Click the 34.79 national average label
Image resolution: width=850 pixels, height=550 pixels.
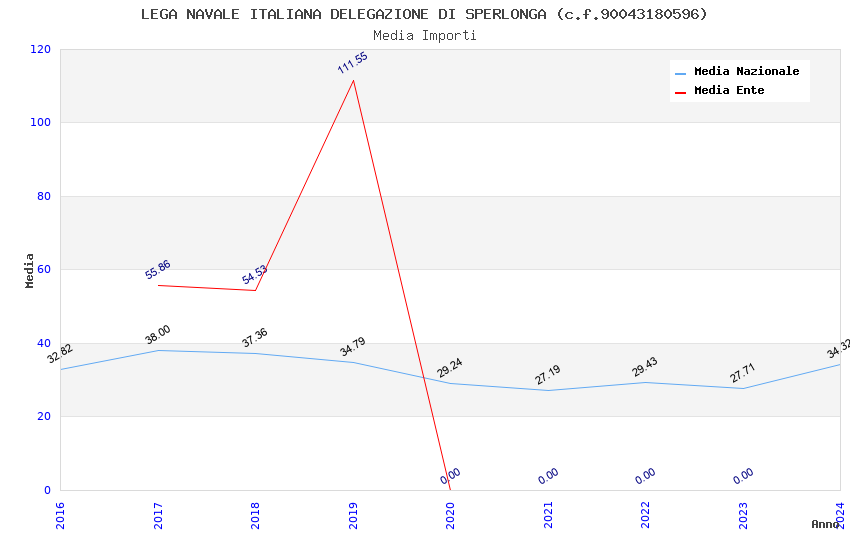tap(352, 347)
